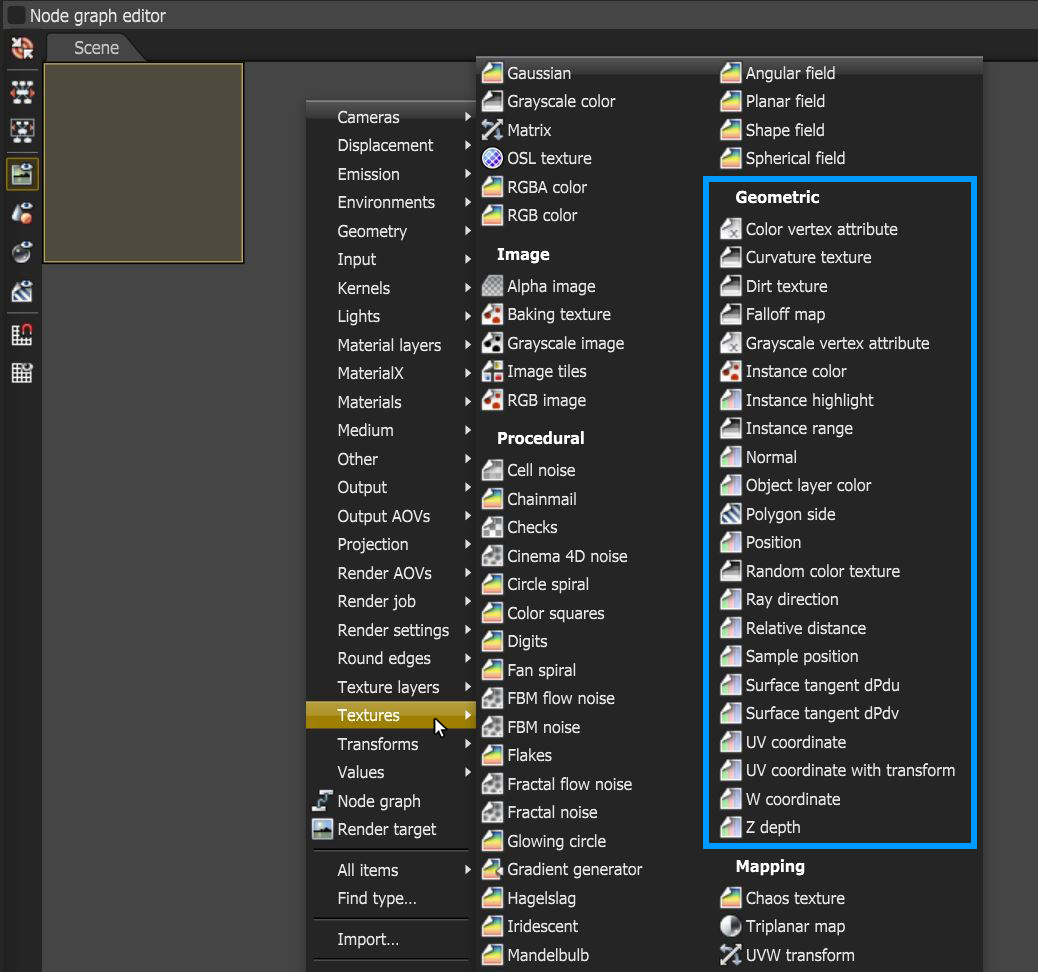This screenshot has width=1038, height=972.
Task: Click the Cell noise icon
Action: tap(492, 470)
